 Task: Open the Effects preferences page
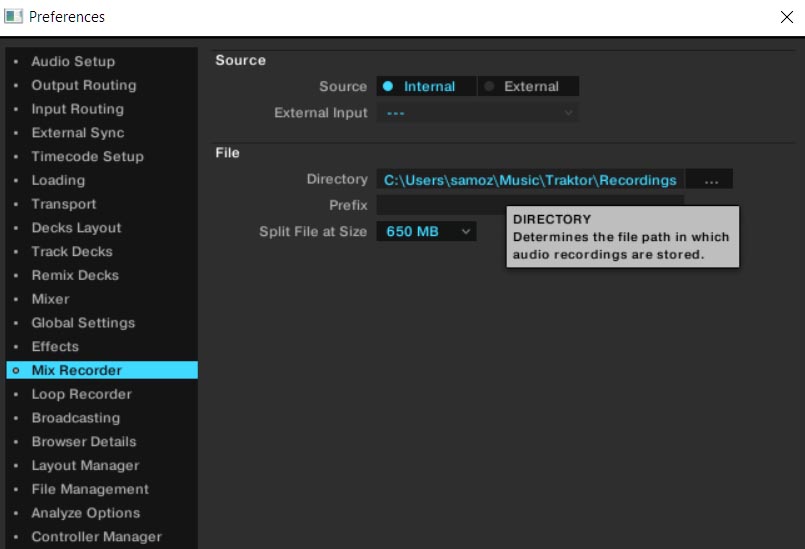coord(55,347)
